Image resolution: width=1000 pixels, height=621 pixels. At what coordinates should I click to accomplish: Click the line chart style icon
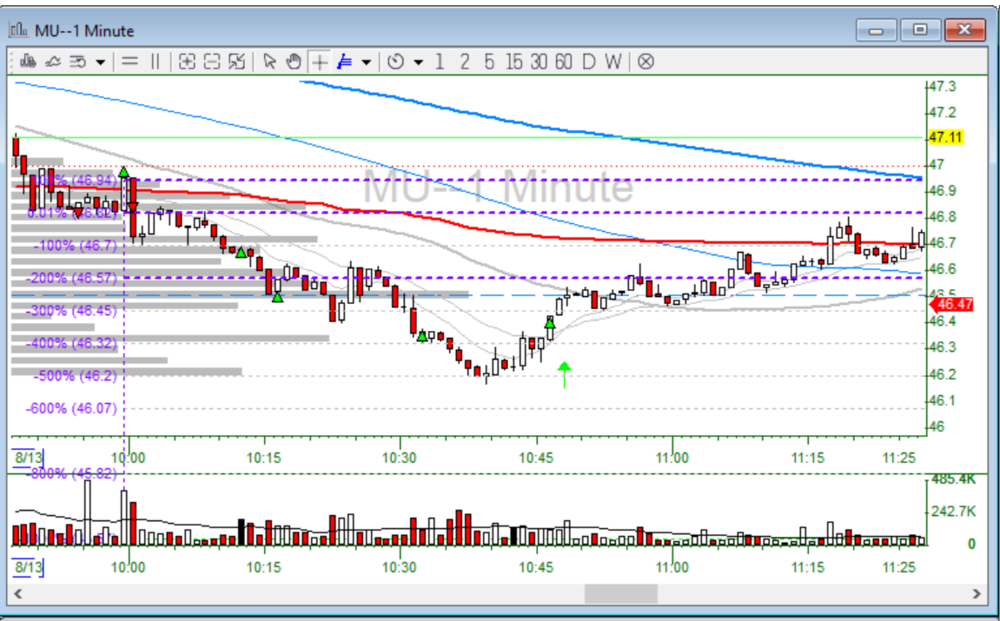(52, 61)
